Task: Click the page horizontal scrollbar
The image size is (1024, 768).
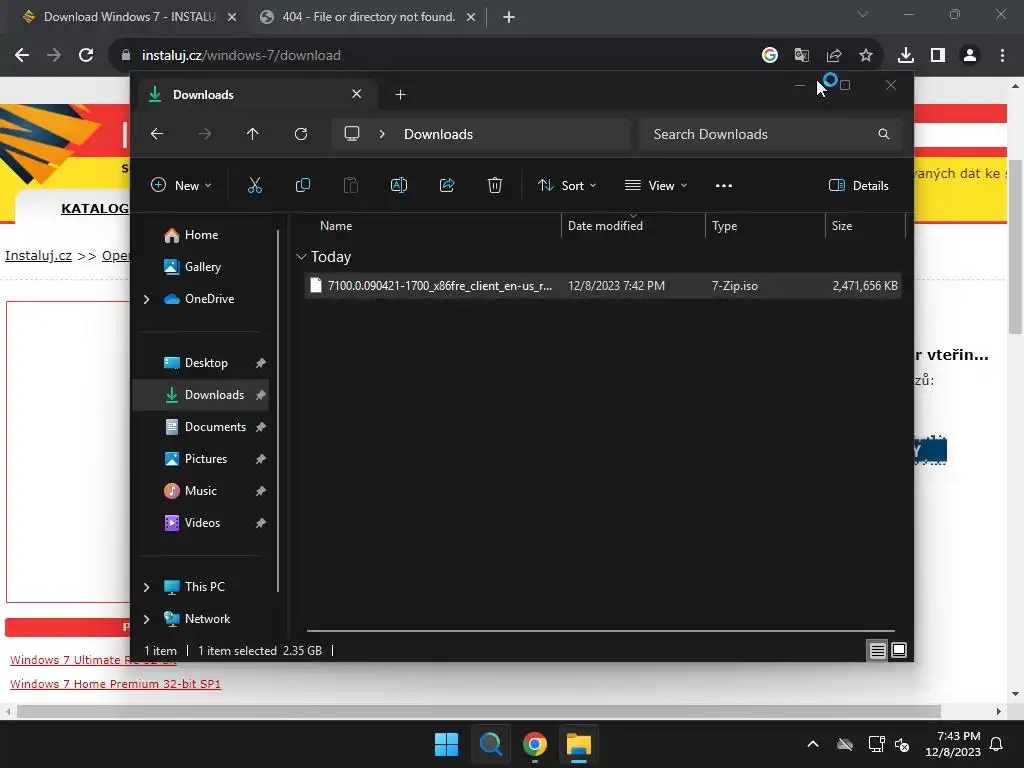Action: click(x=479, y=711)
